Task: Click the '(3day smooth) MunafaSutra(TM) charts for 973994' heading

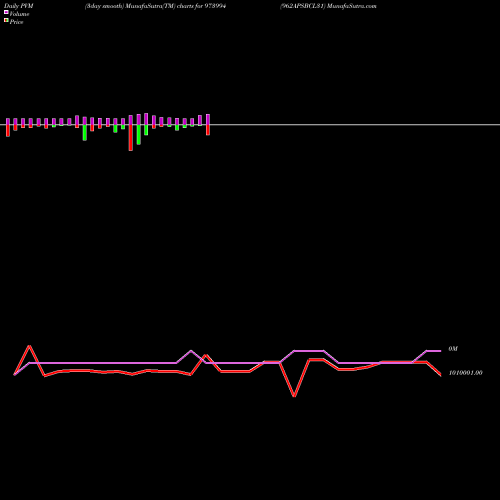Action: coord(155,6)
